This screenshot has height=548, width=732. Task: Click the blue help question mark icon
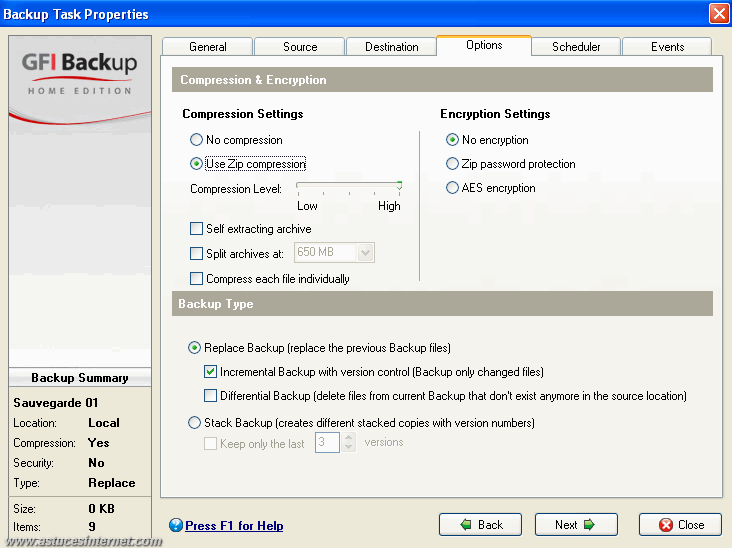click(176, 525)
